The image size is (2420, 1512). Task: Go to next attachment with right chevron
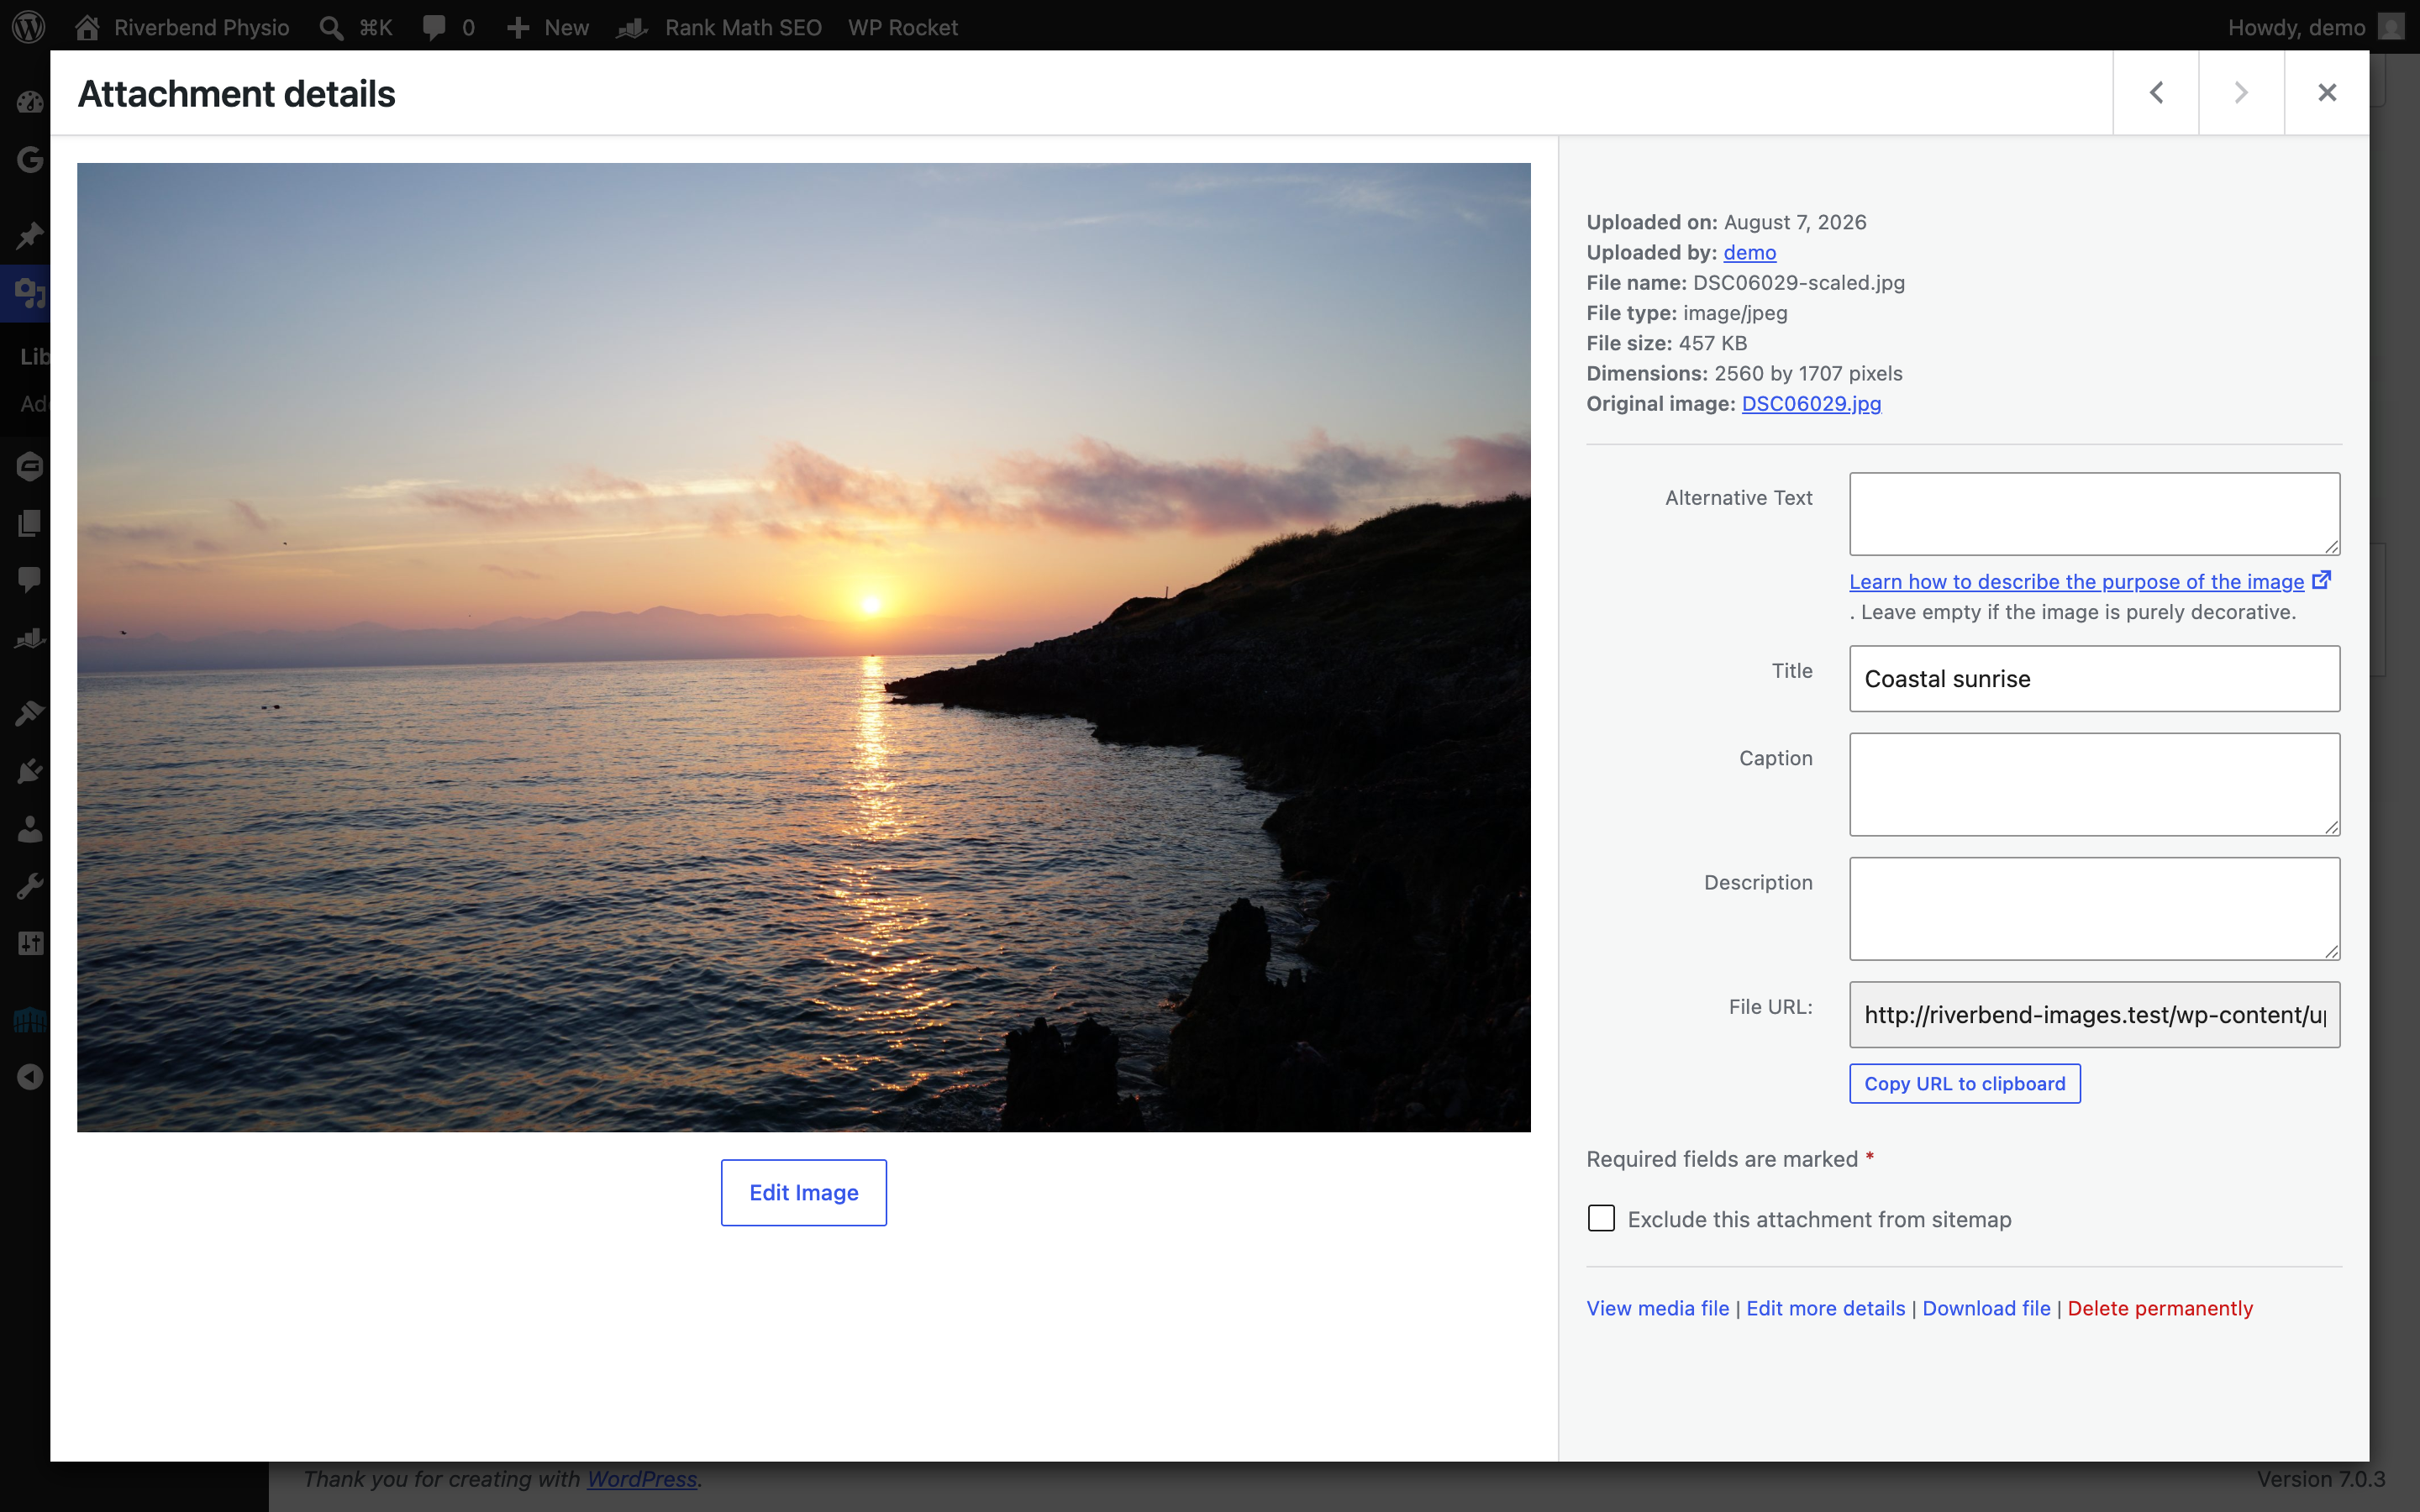[2241, 93]
